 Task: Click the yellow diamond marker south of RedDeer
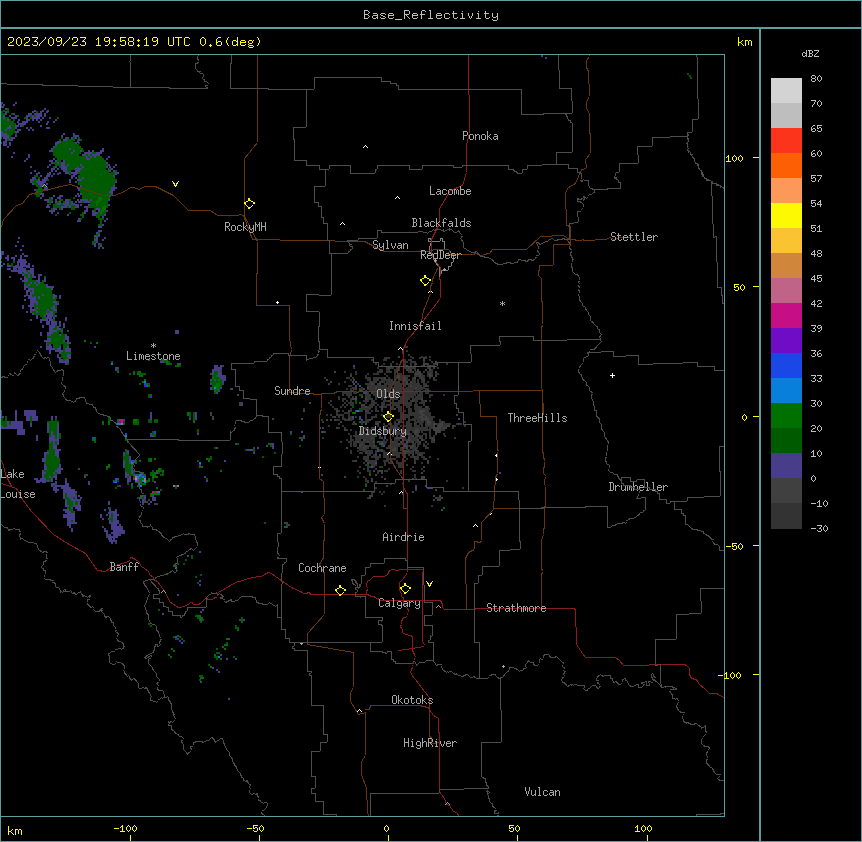pos(425,281)
